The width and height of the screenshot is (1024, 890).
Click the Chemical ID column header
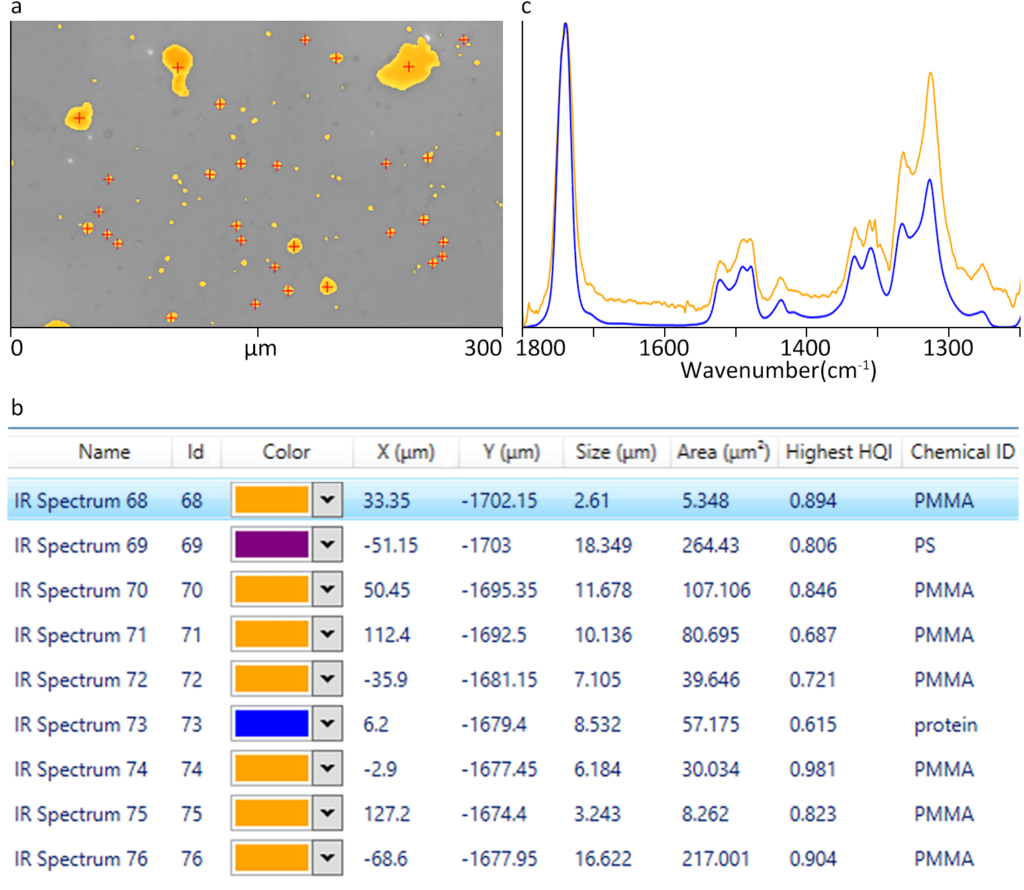tap(962, 452)
